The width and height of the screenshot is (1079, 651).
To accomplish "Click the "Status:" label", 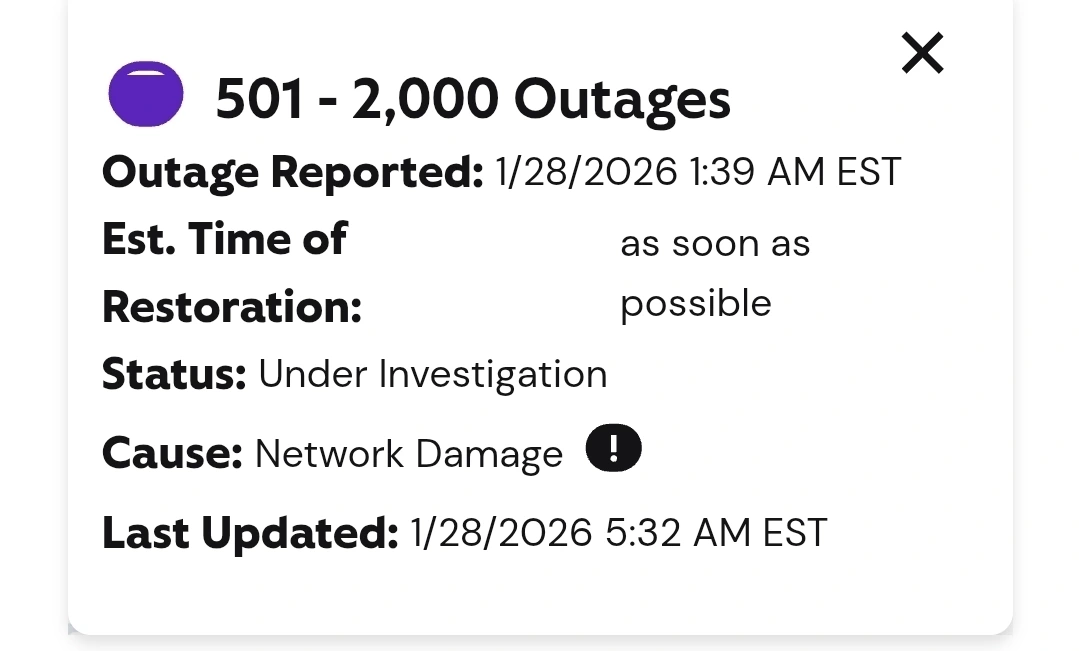I will tap(174, 374).
